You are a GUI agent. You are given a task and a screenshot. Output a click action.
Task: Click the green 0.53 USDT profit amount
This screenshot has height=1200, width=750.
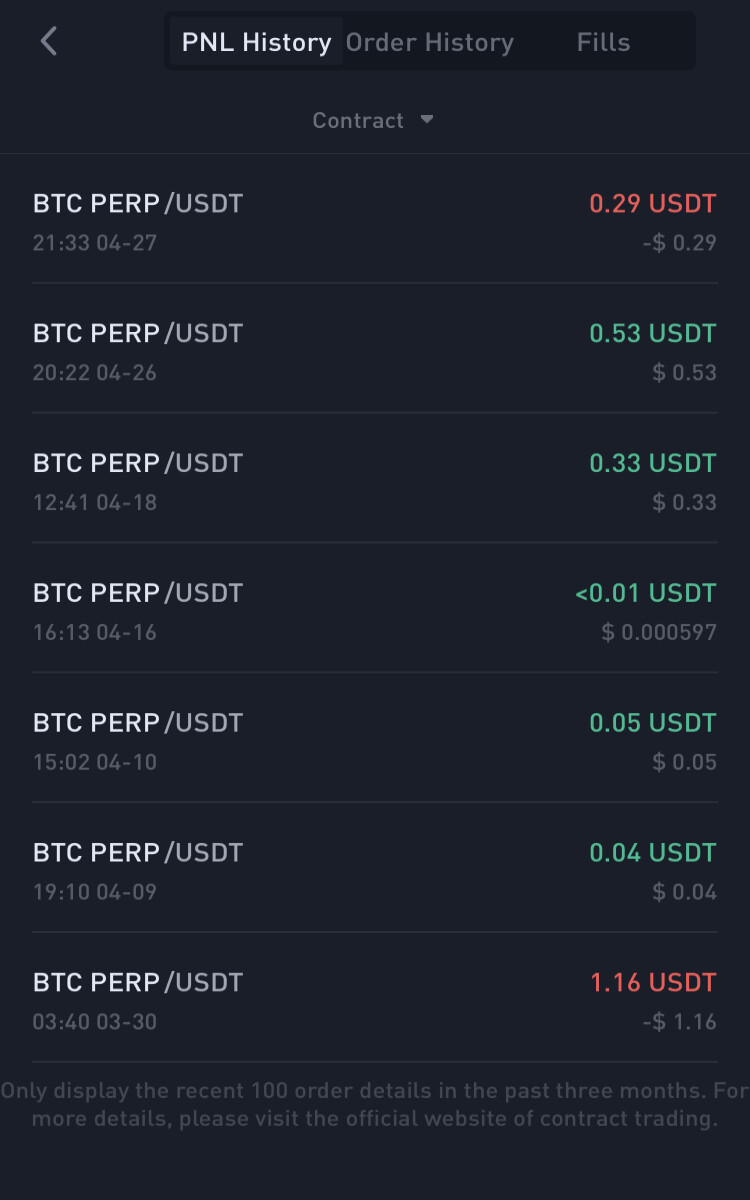pyautogui.click(x=653, y=333)
